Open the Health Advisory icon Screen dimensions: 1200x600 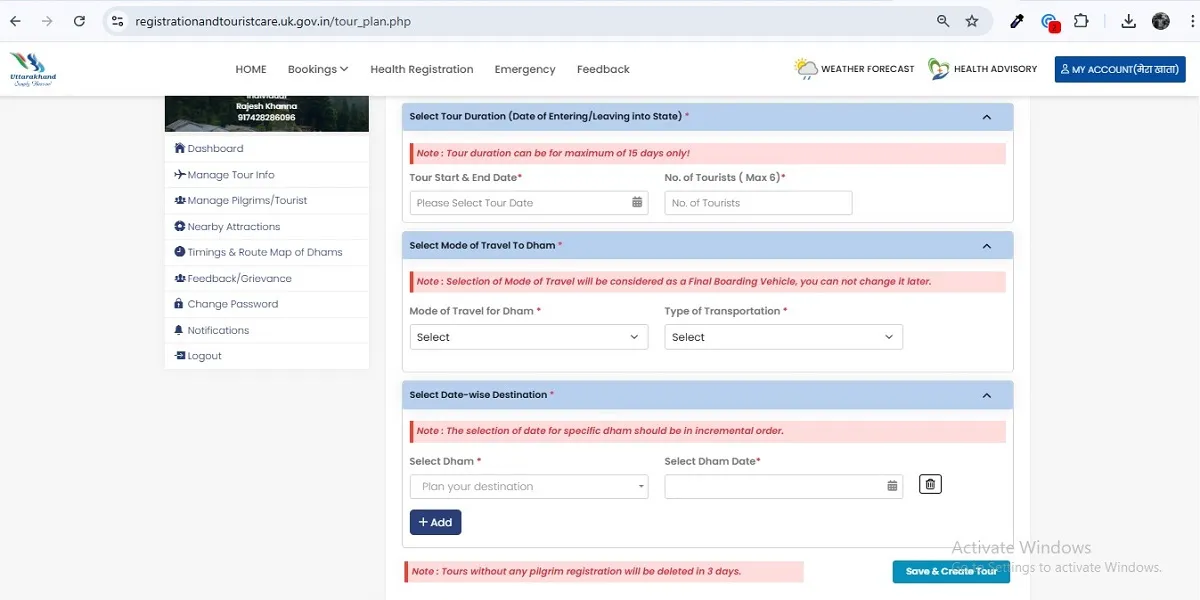pos(938,68)
